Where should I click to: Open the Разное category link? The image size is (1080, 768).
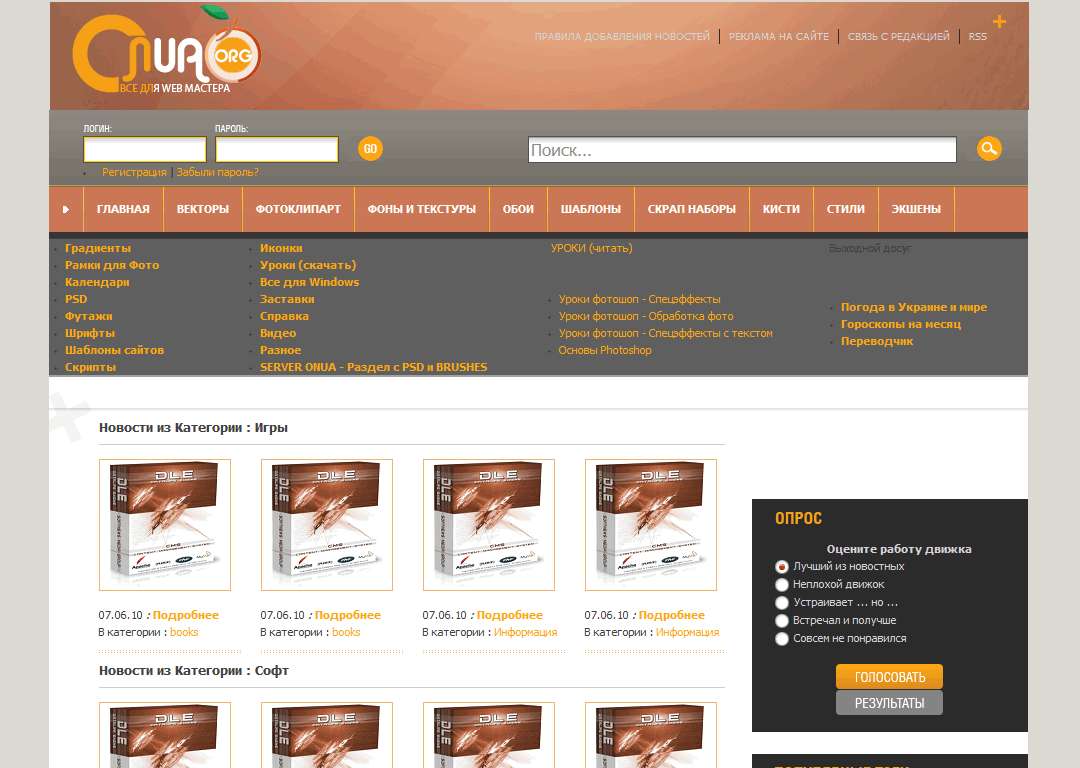pyautogui.click(x=280, y=350)
